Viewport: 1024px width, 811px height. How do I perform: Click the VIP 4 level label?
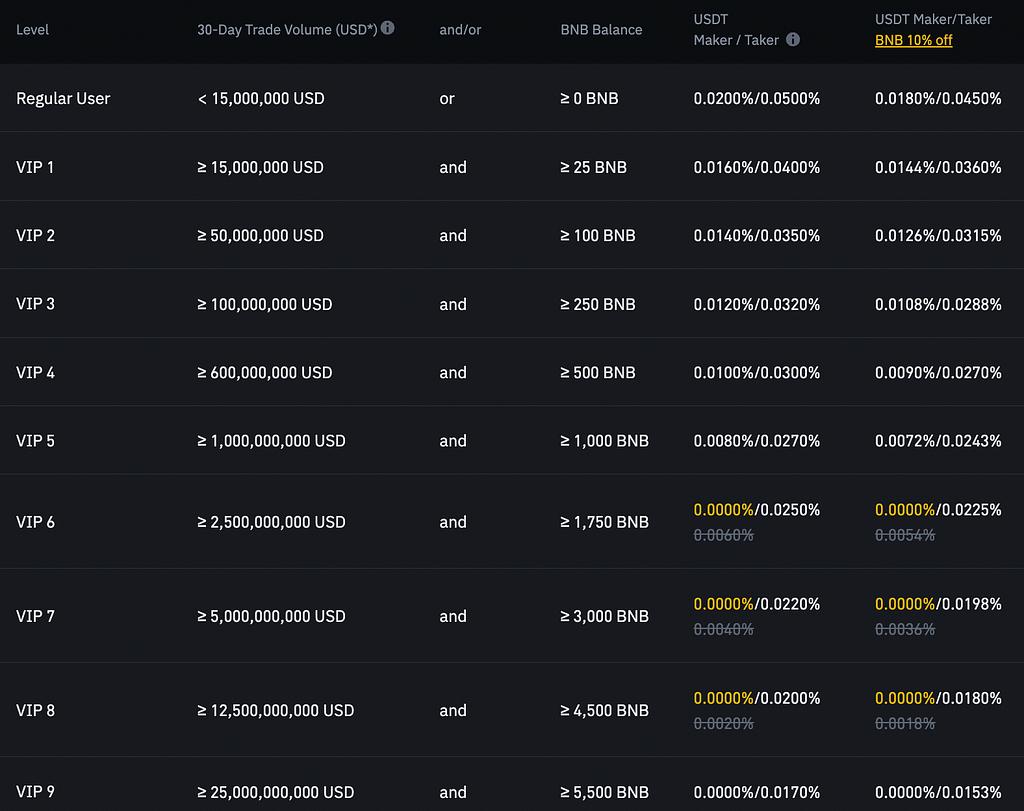coord(35,372)
